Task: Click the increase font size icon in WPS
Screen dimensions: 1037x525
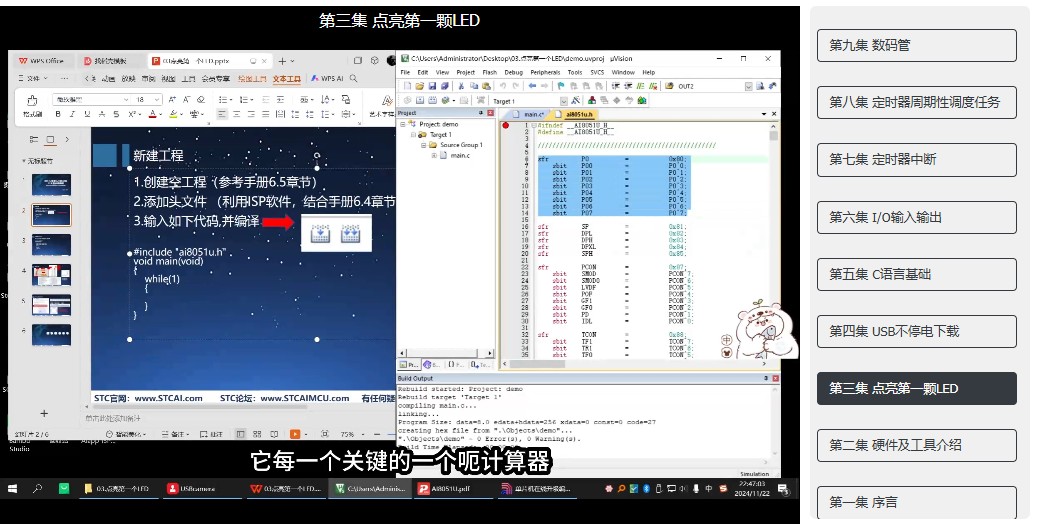Action: coord(172,99)
